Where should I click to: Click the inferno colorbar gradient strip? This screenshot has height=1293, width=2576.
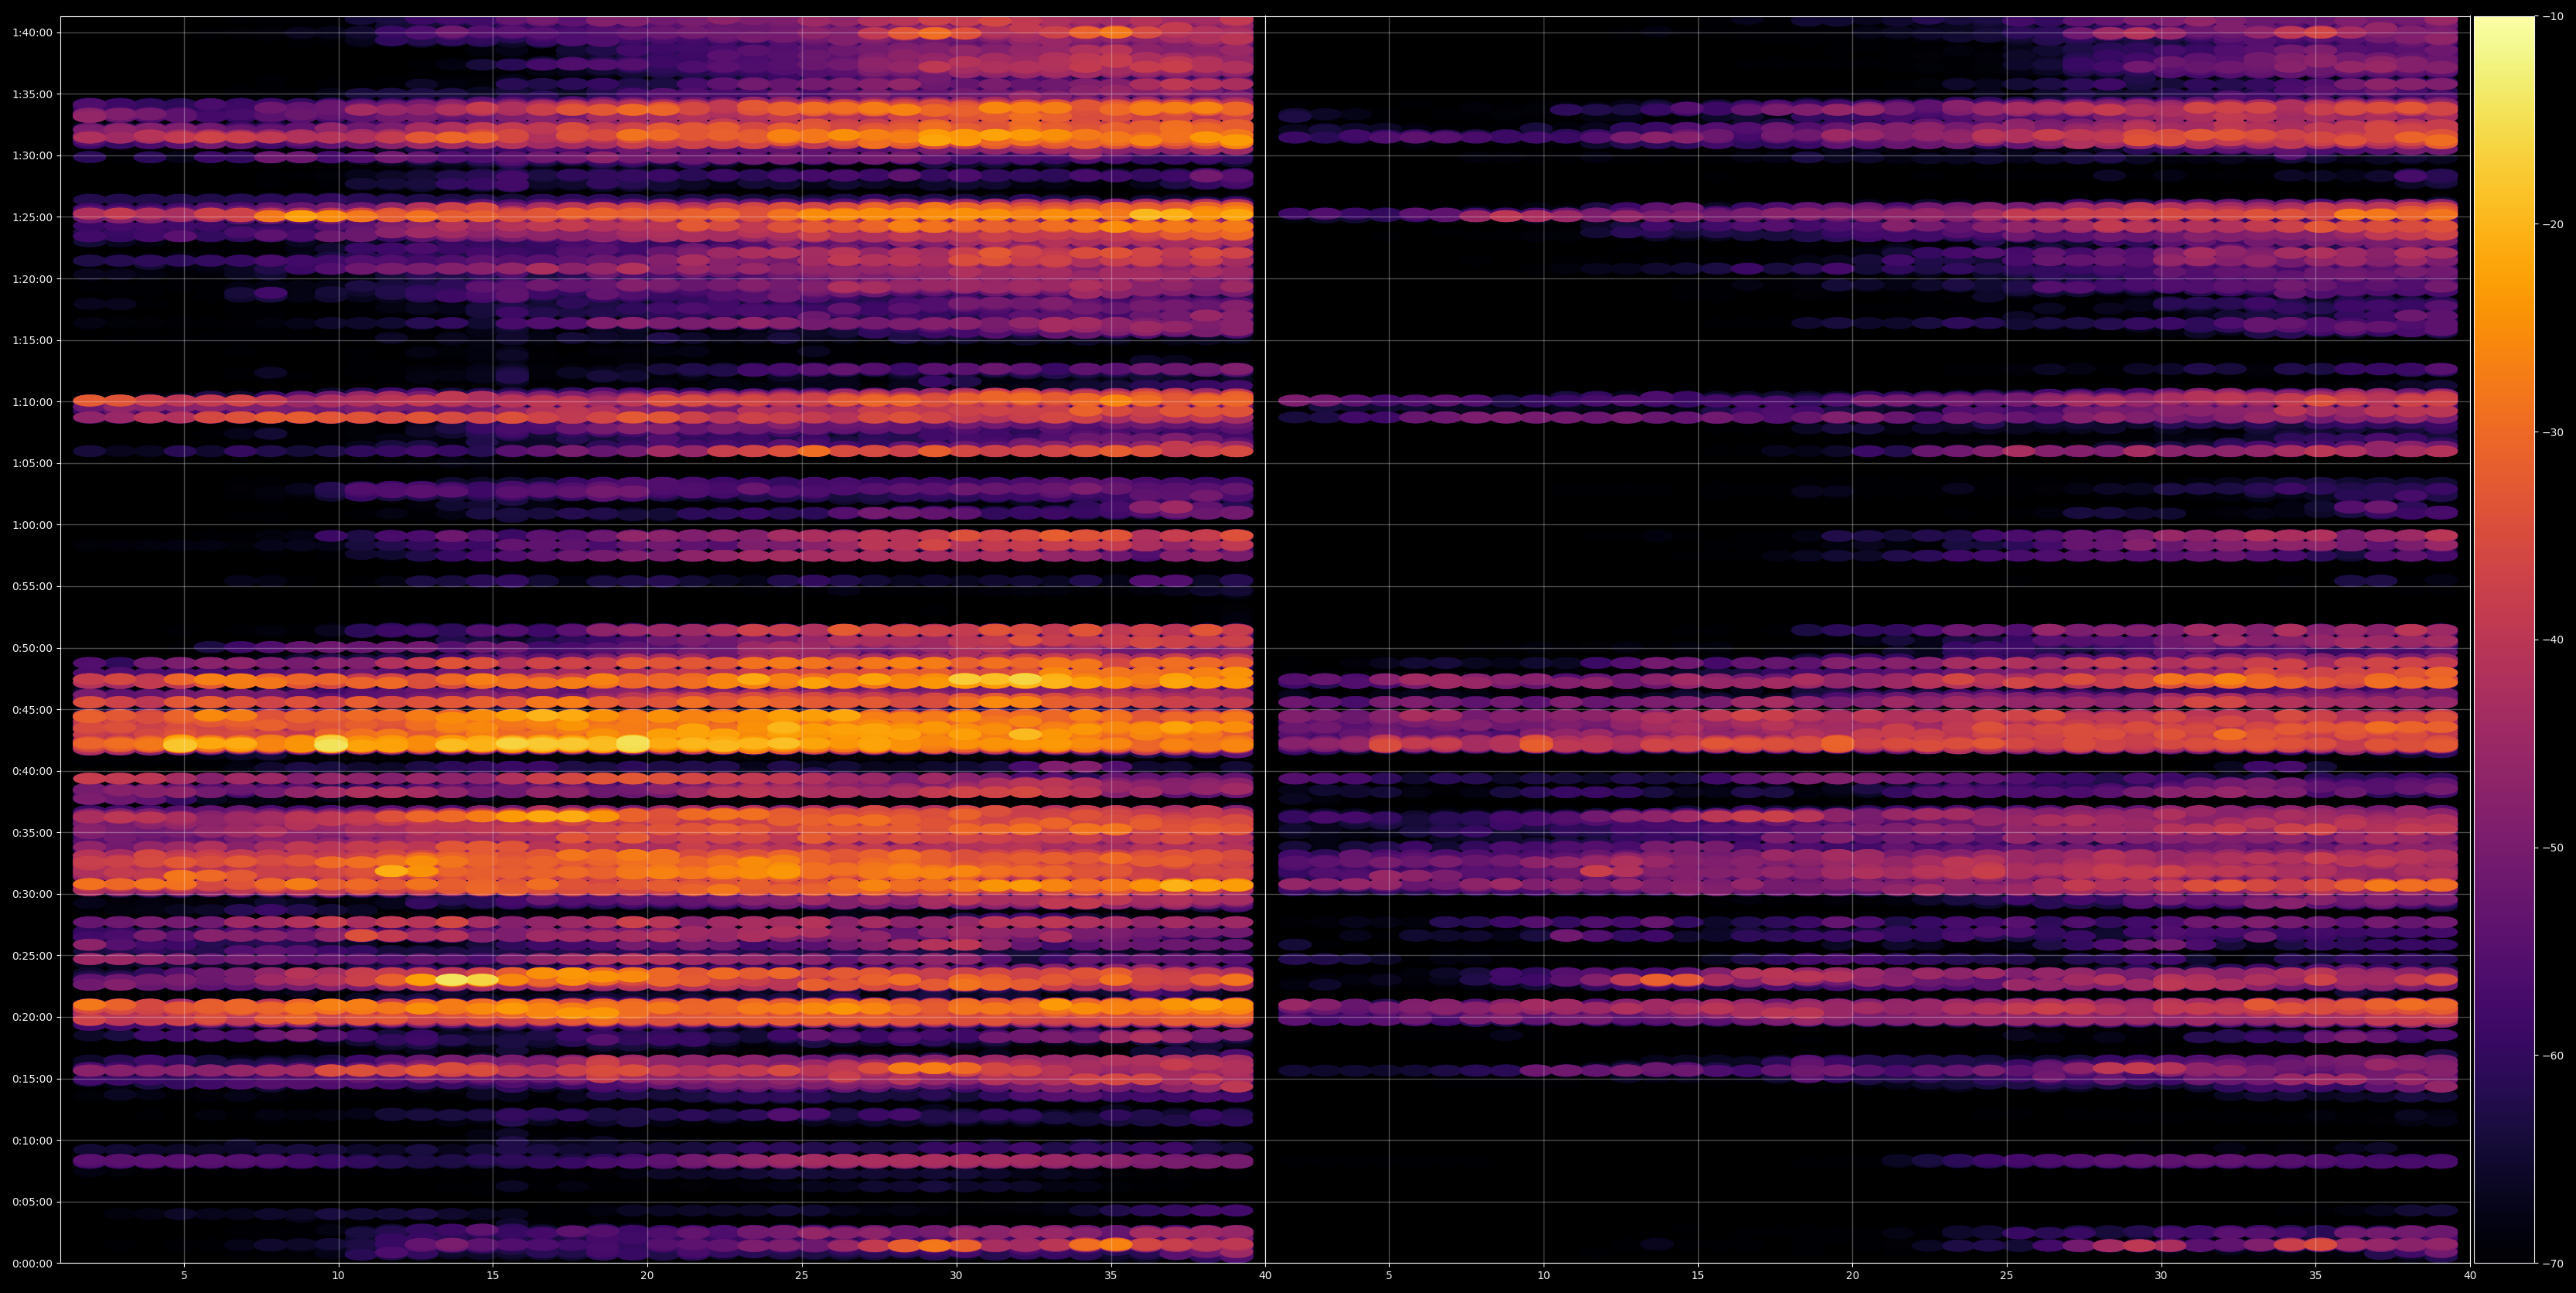point(2504,640)
